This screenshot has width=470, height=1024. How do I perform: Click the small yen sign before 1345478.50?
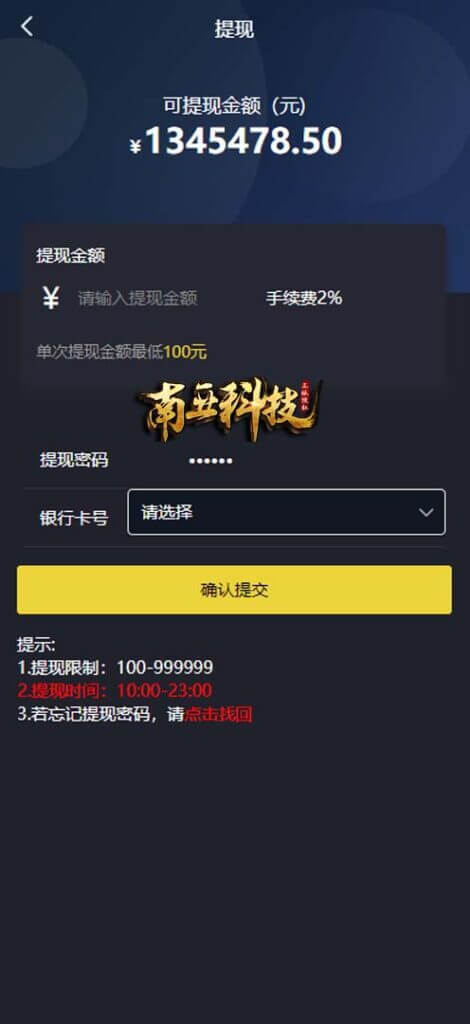coord(135,146)
